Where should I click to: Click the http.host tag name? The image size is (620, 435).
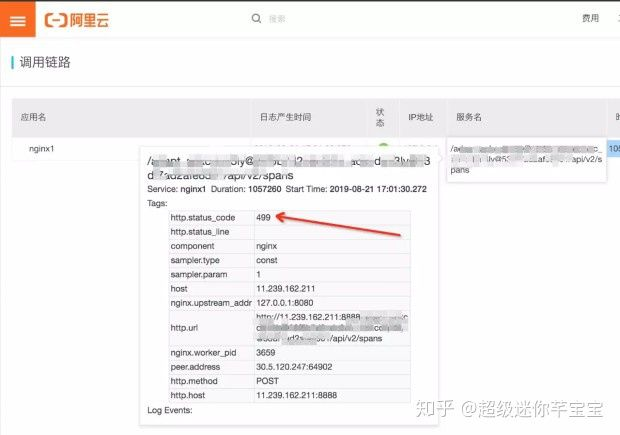click(x=188, y=395)
